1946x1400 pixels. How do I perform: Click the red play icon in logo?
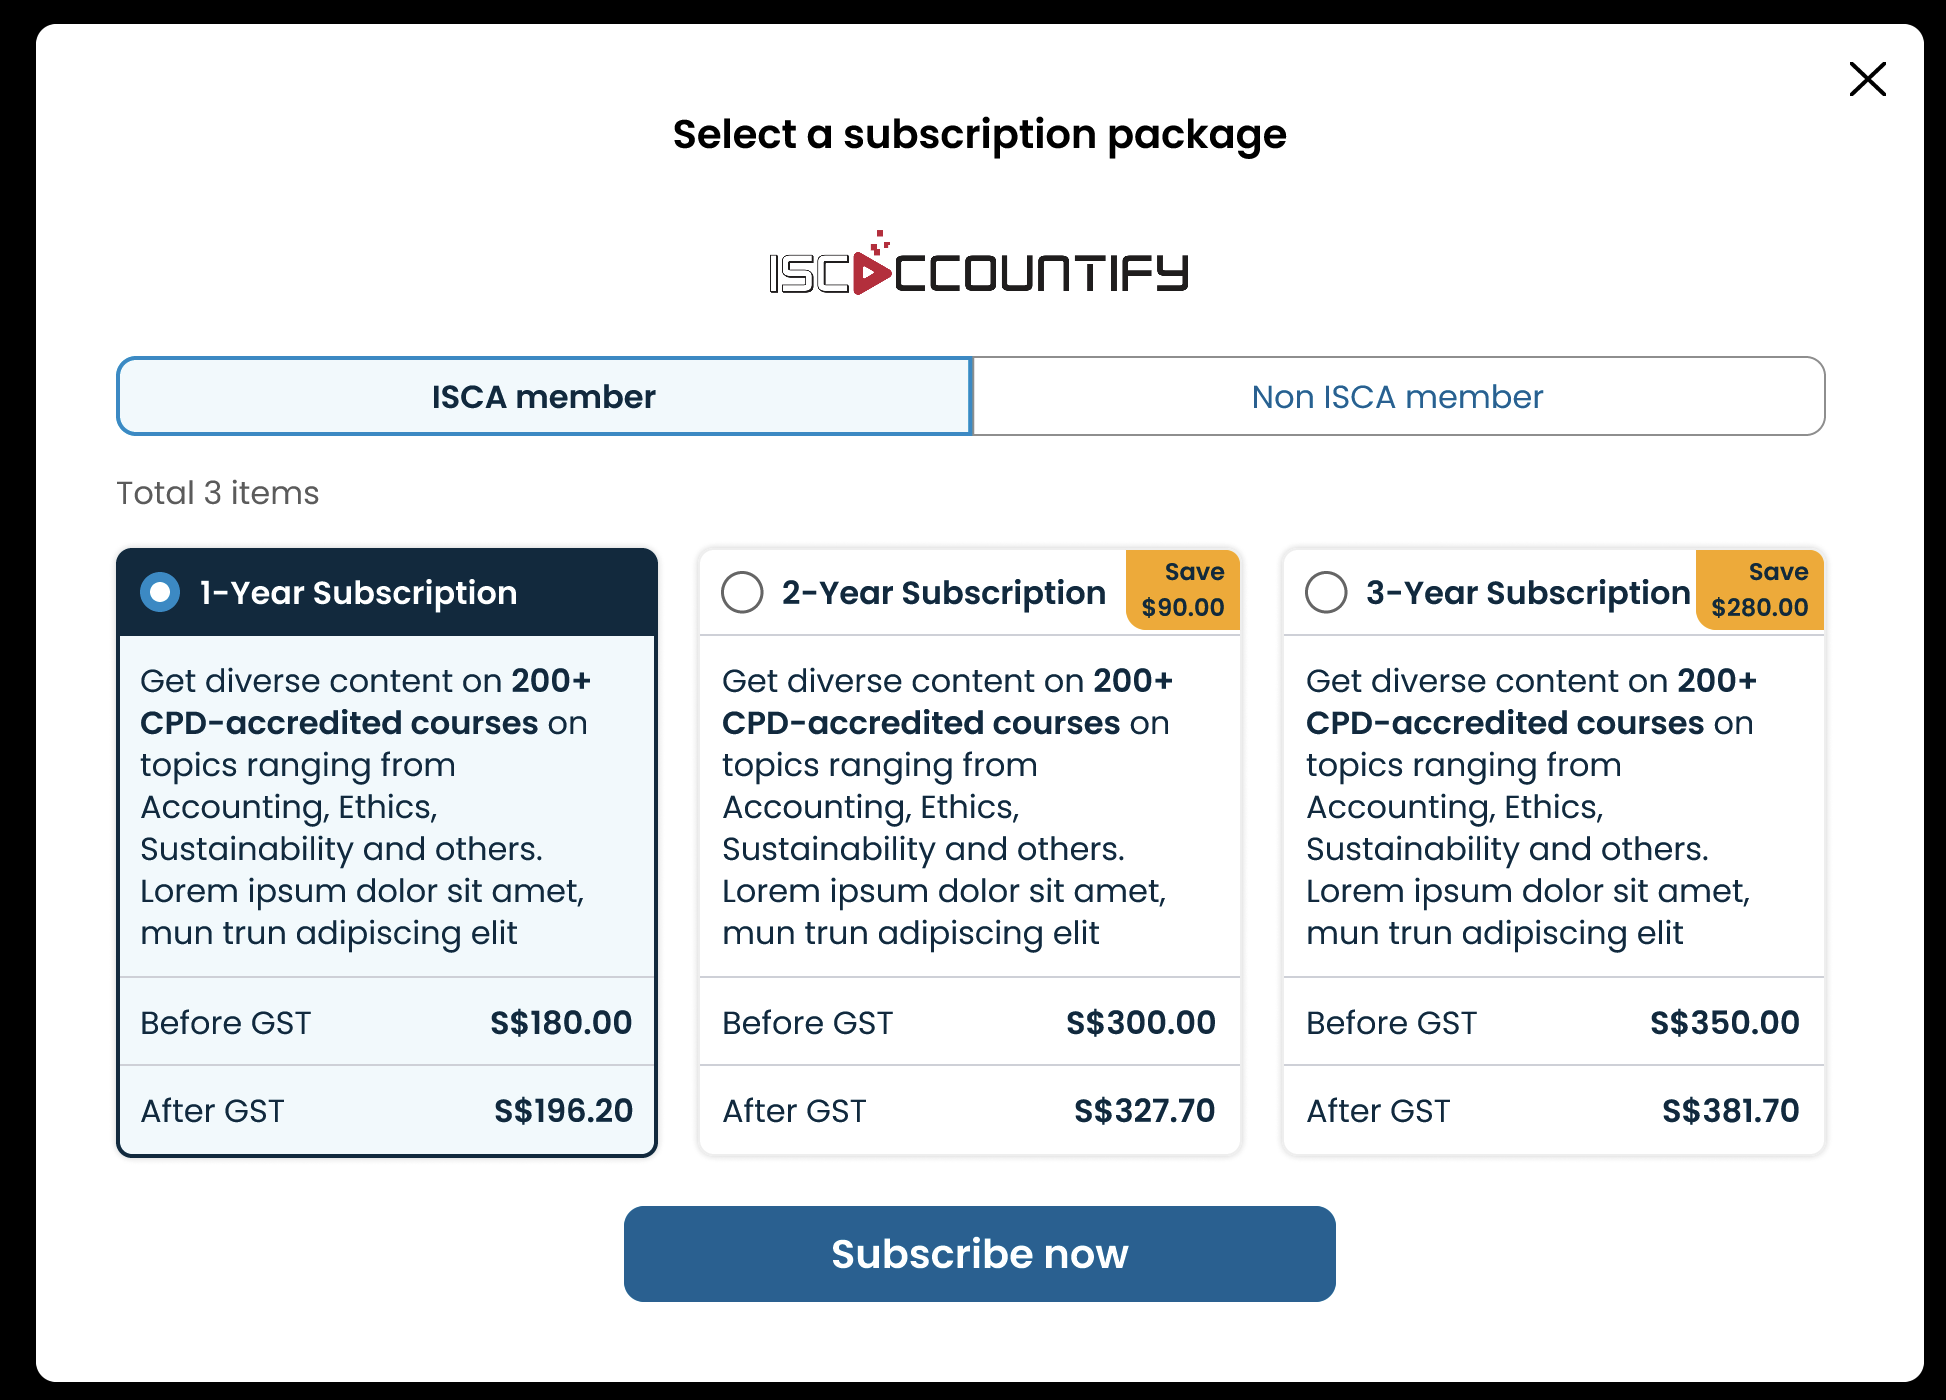pos(871,273)
